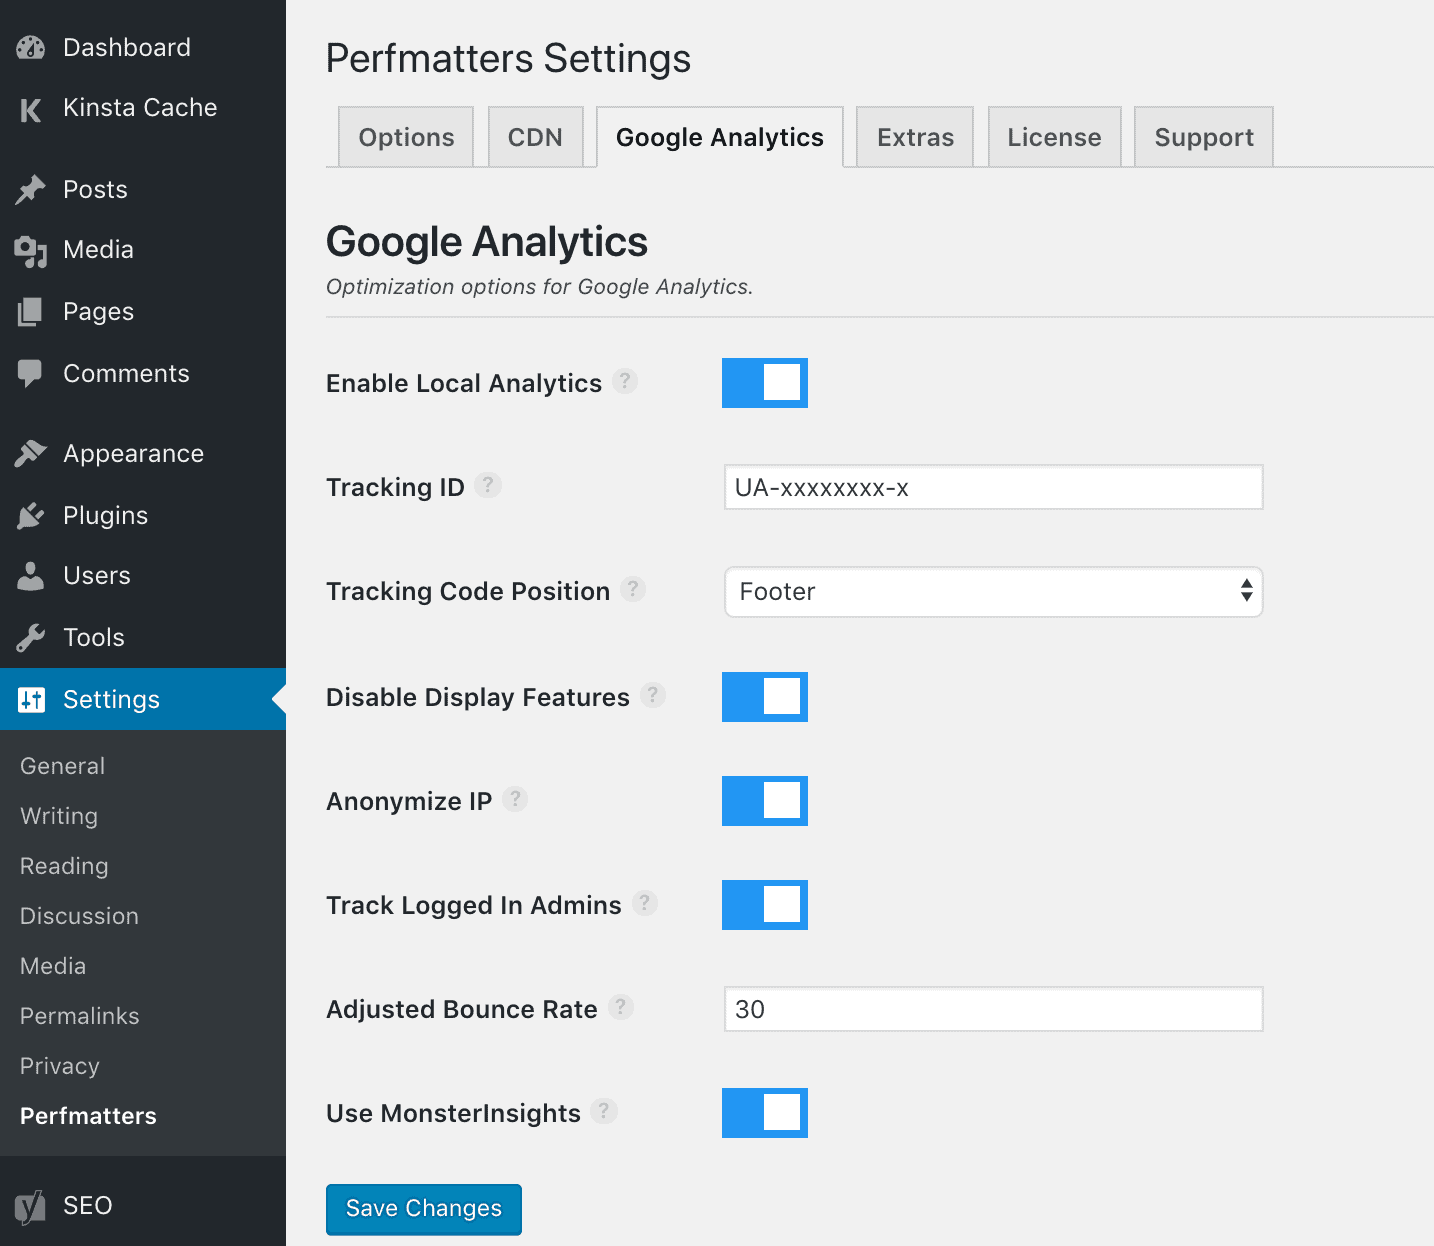This screenshot has width=1434, height=1246.
Task: Switch to the Extras tab
Action: click(913, 137)
